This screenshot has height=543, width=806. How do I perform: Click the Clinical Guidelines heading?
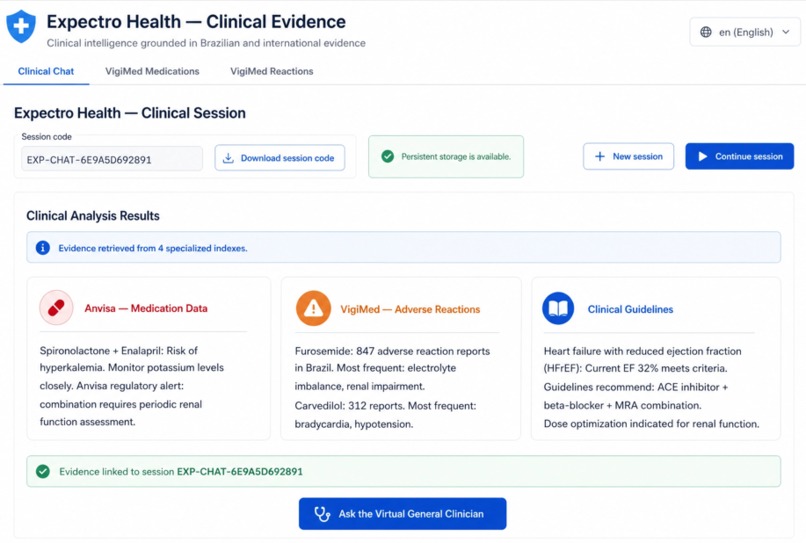[630, 309]
